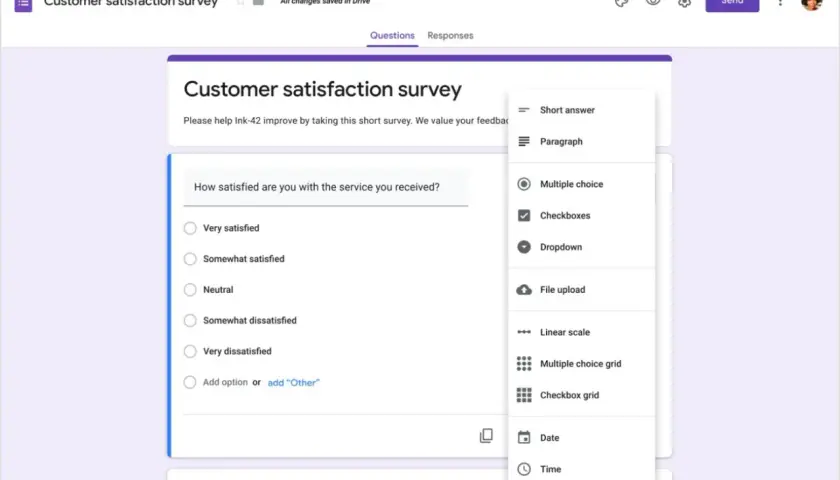Choose Short answer question type
Viewport: 840px width, 480px height.
point(582,110)
